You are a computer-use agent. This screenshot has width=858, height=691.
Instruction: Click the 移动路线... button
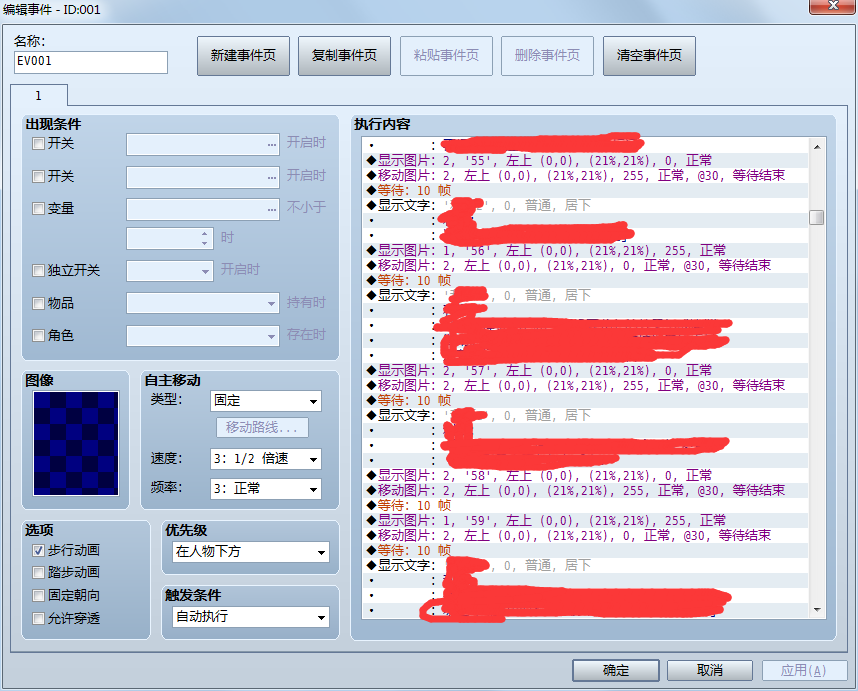(x=262, y=427)
